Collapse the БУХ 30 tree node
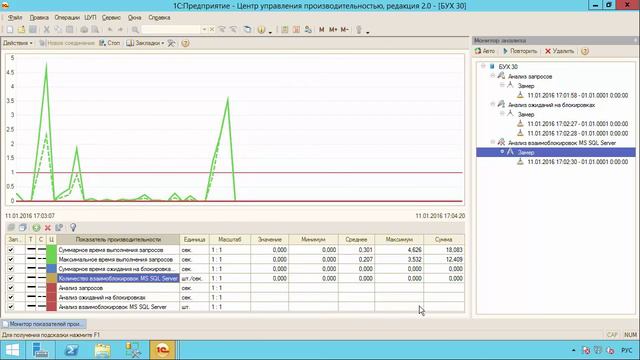This screenshot has height=360, width=640. 483,66
